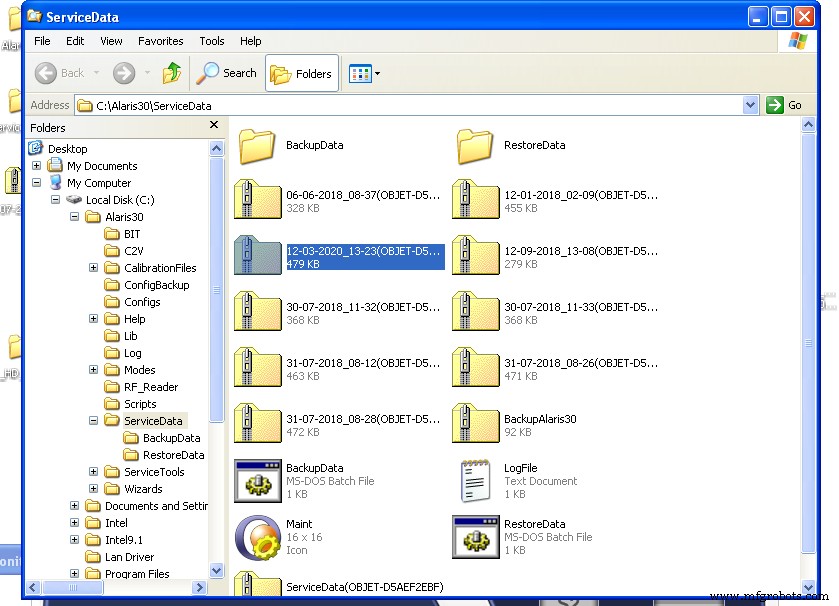The image size is (839, 606).
Task: Run the RestoreData MS-DOS batch file
Action: [475, 537]
